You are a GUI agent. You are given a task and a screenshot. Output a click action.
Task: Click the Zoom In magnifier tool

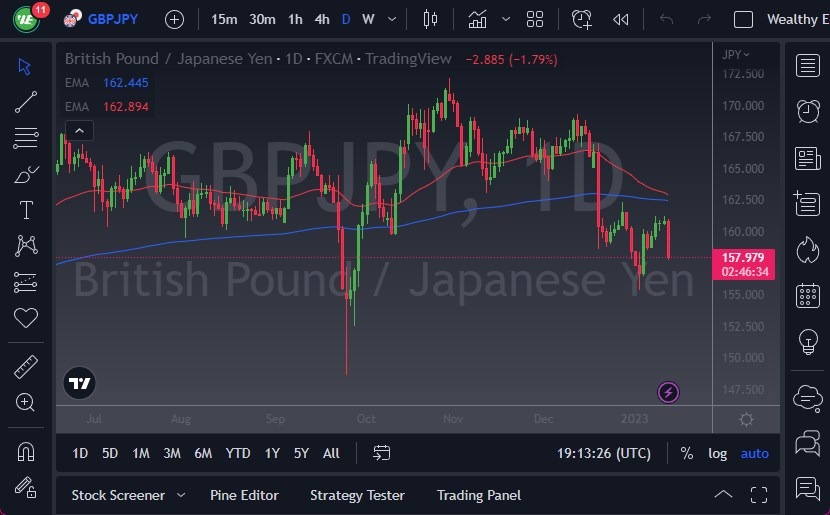pos(26,402)
